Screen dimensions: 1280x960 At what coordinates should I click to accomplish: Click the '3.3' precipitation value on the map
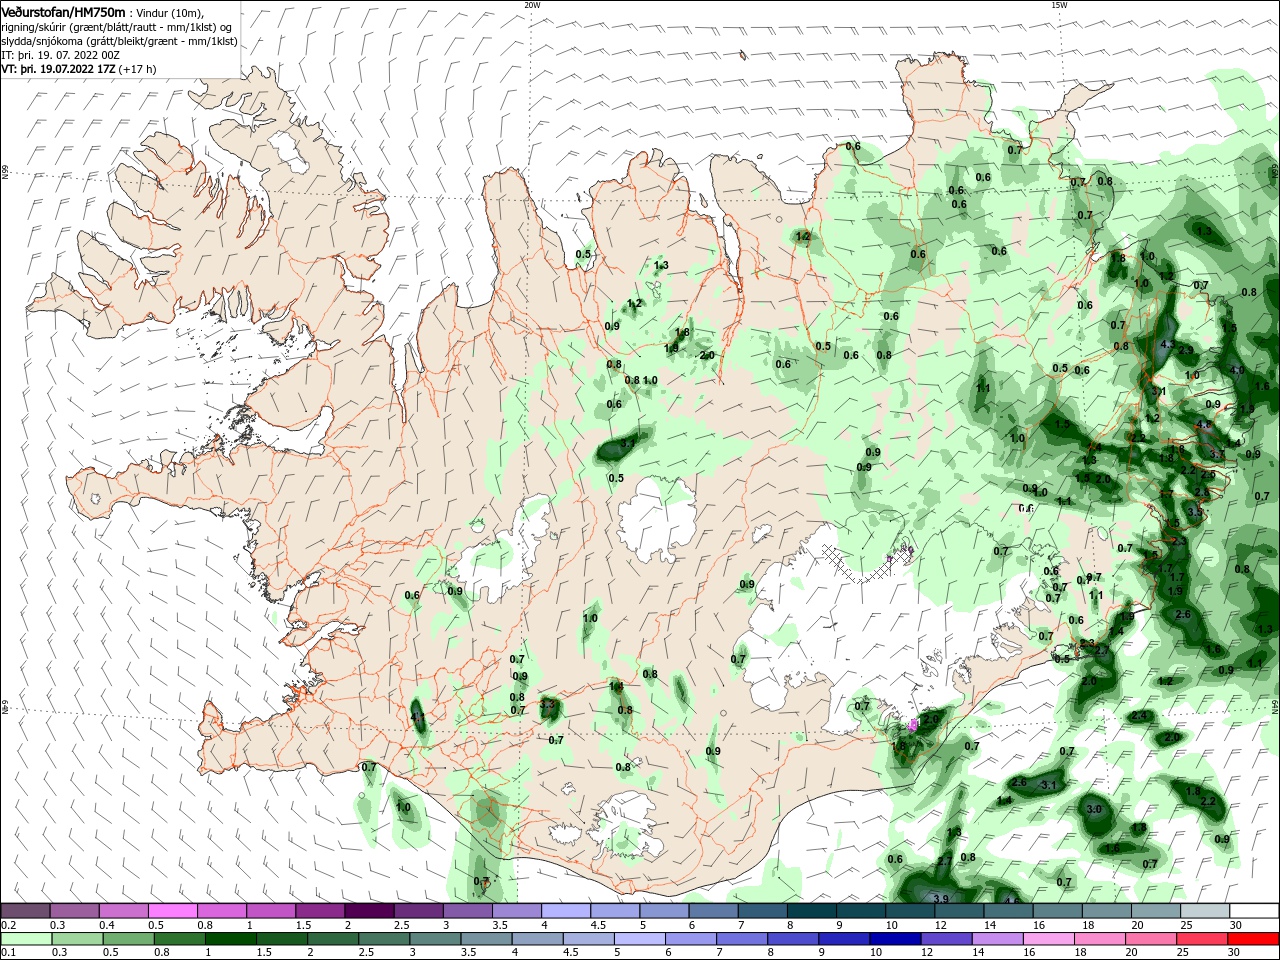(547, 705)
